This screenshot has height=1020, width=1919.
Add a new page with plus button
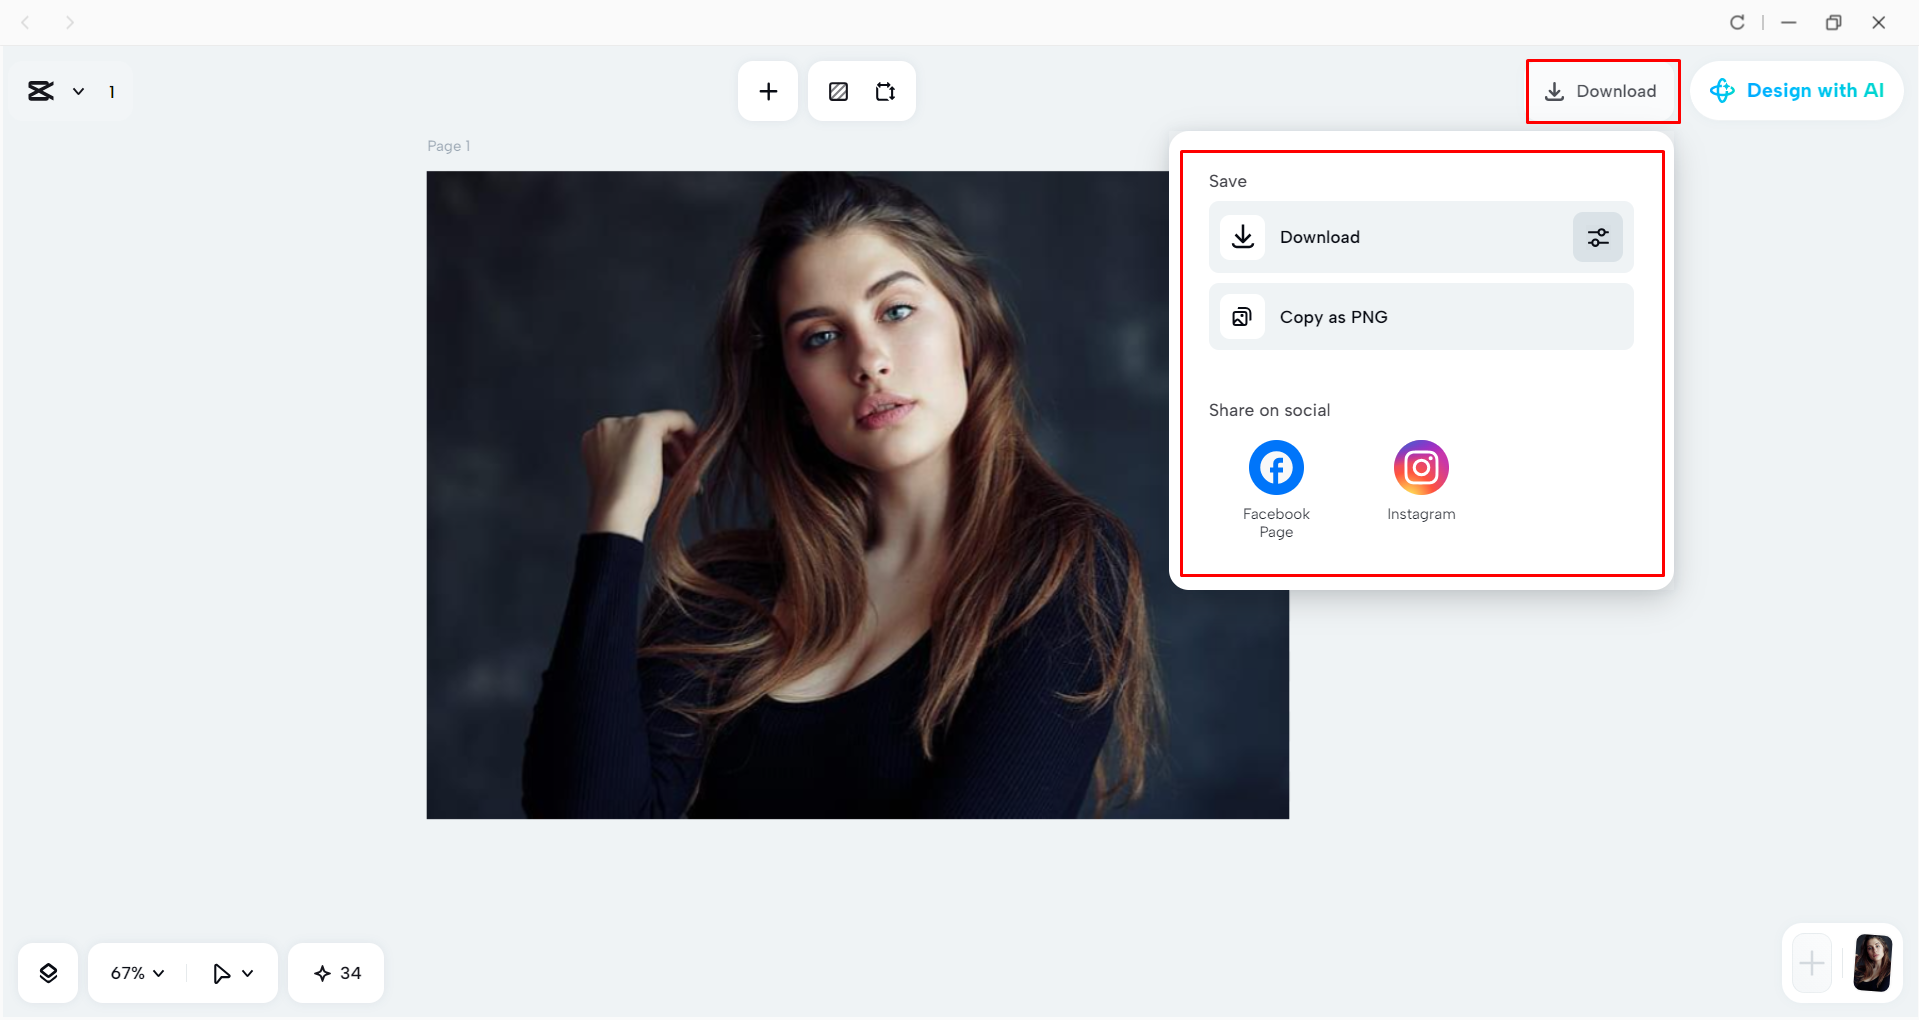tap(1811, 963)
